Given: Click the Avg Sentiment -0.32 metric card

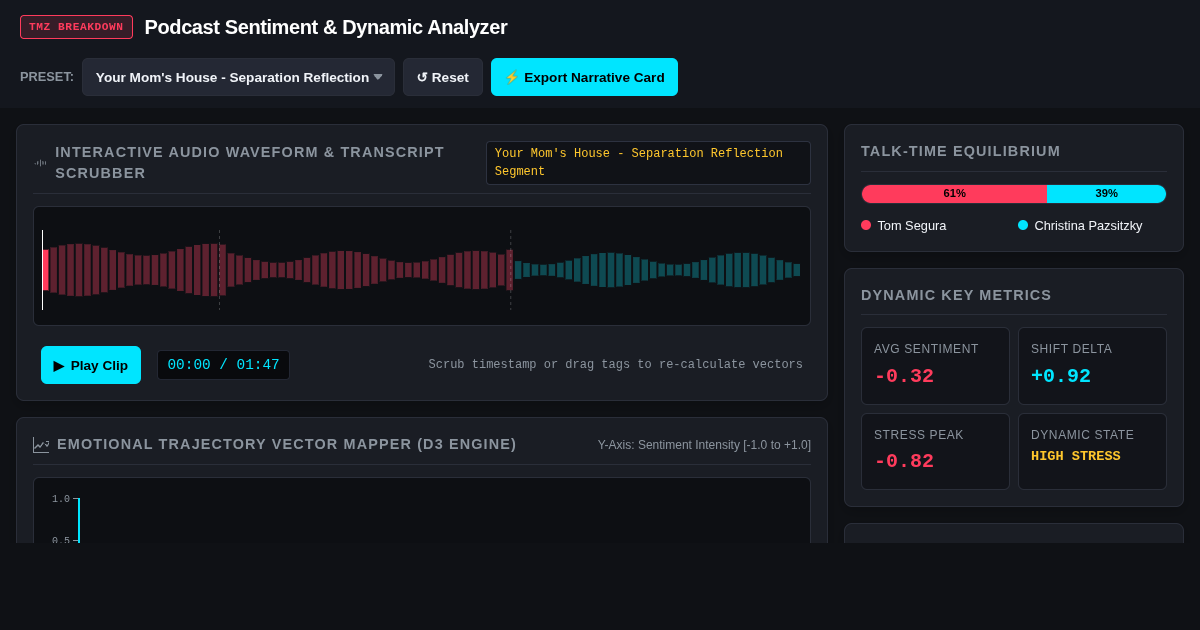Looking at the screenshot, I should click(935, 366).
